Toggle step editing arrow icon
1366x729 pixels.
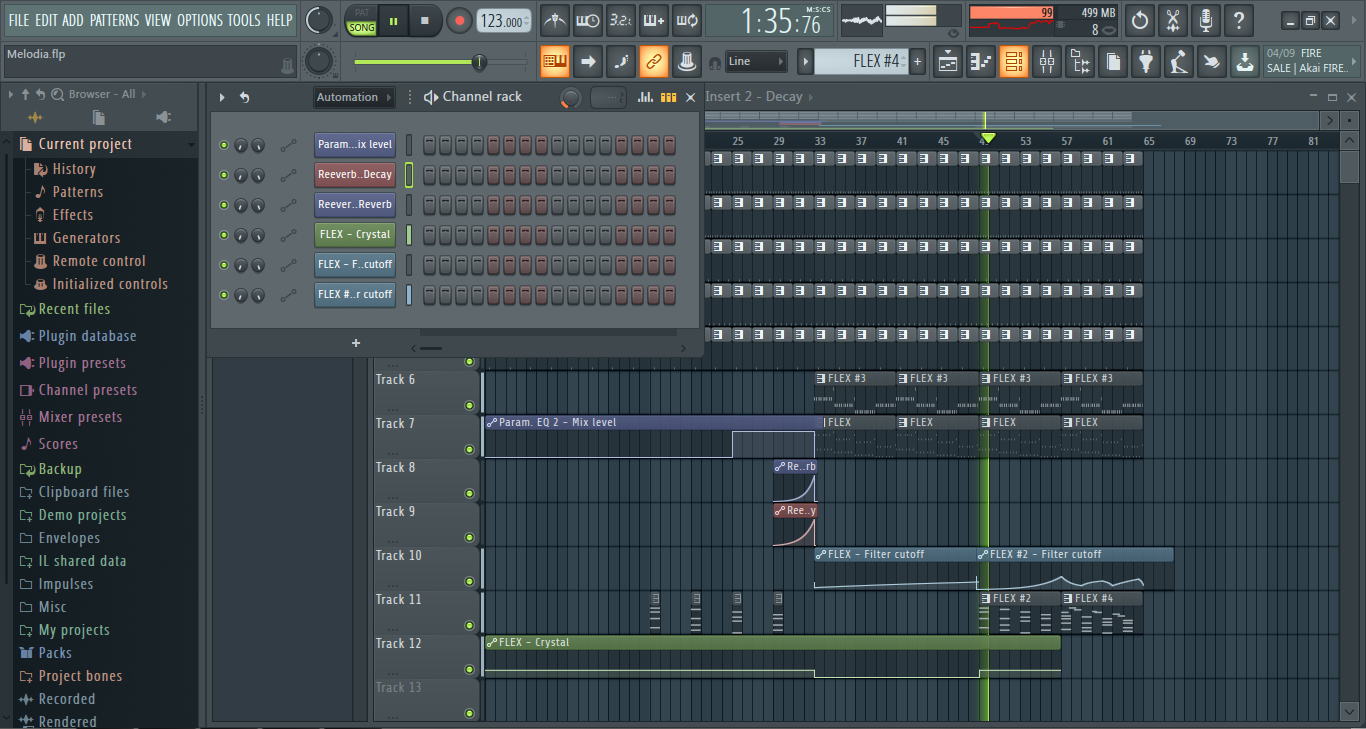(x=588, y=62)
